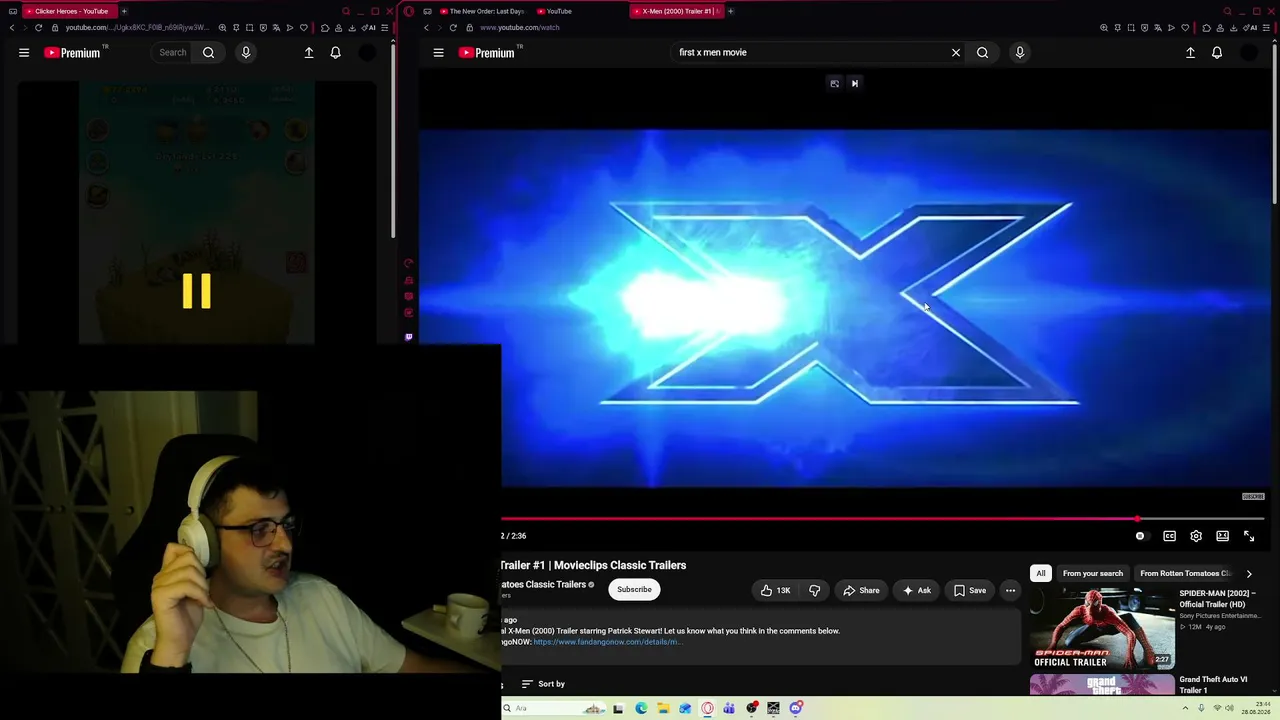
Task: Dislike the X-Men trailer video
Action: pyautogui.click(x=815, y=591)
